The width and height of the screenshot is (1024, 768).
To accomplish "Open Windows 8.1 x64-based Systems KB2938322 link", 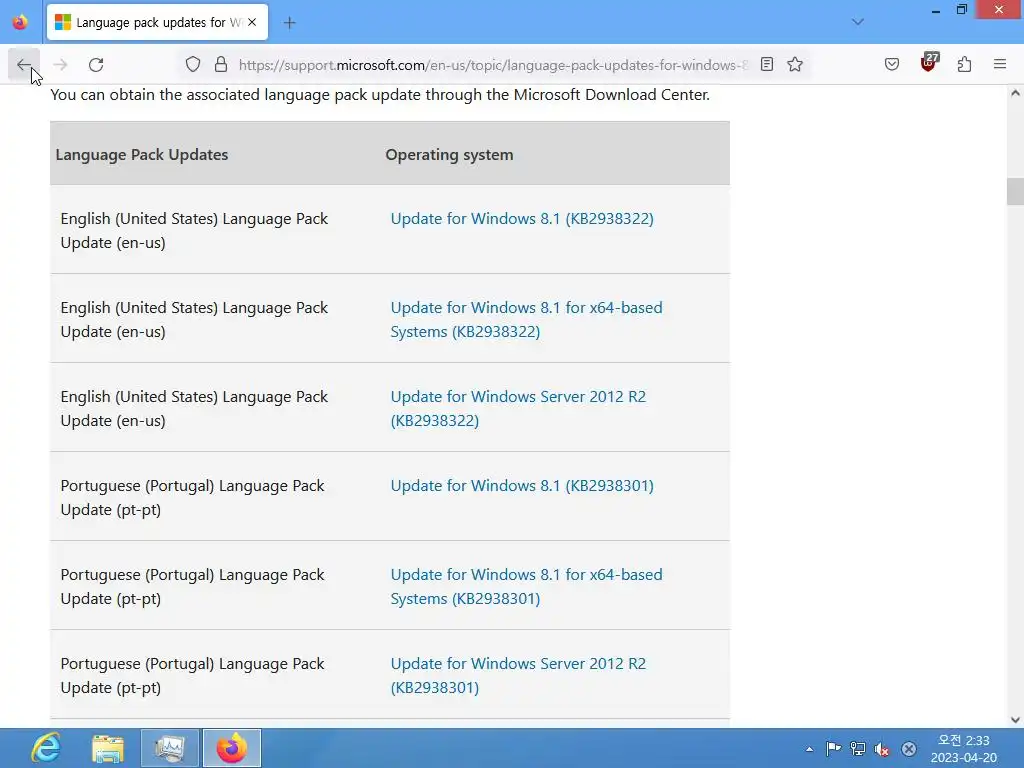I will pos(526,319).
